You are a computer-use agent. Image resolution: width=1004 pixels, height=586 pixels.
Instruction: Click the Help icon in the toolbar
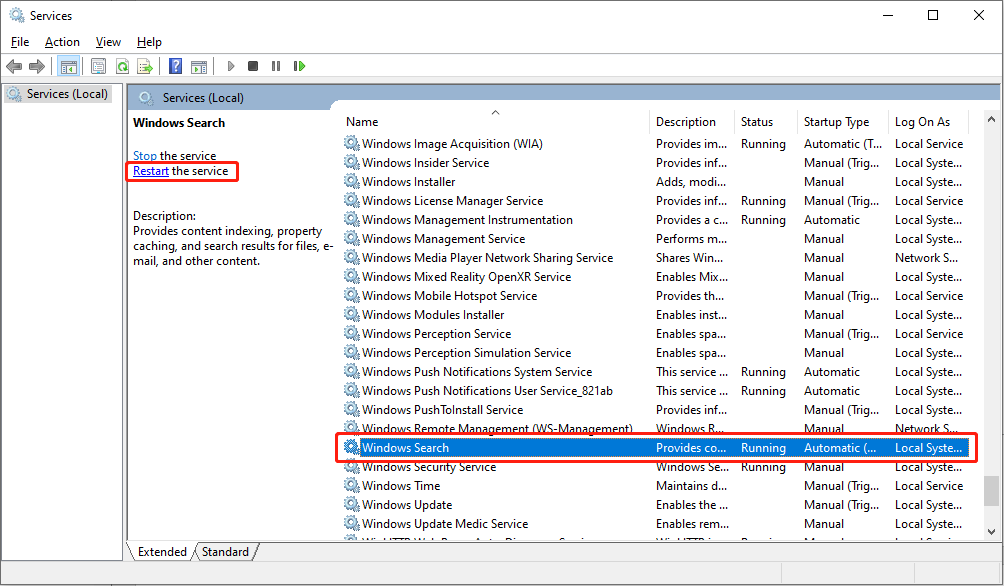tap(175, 66)
